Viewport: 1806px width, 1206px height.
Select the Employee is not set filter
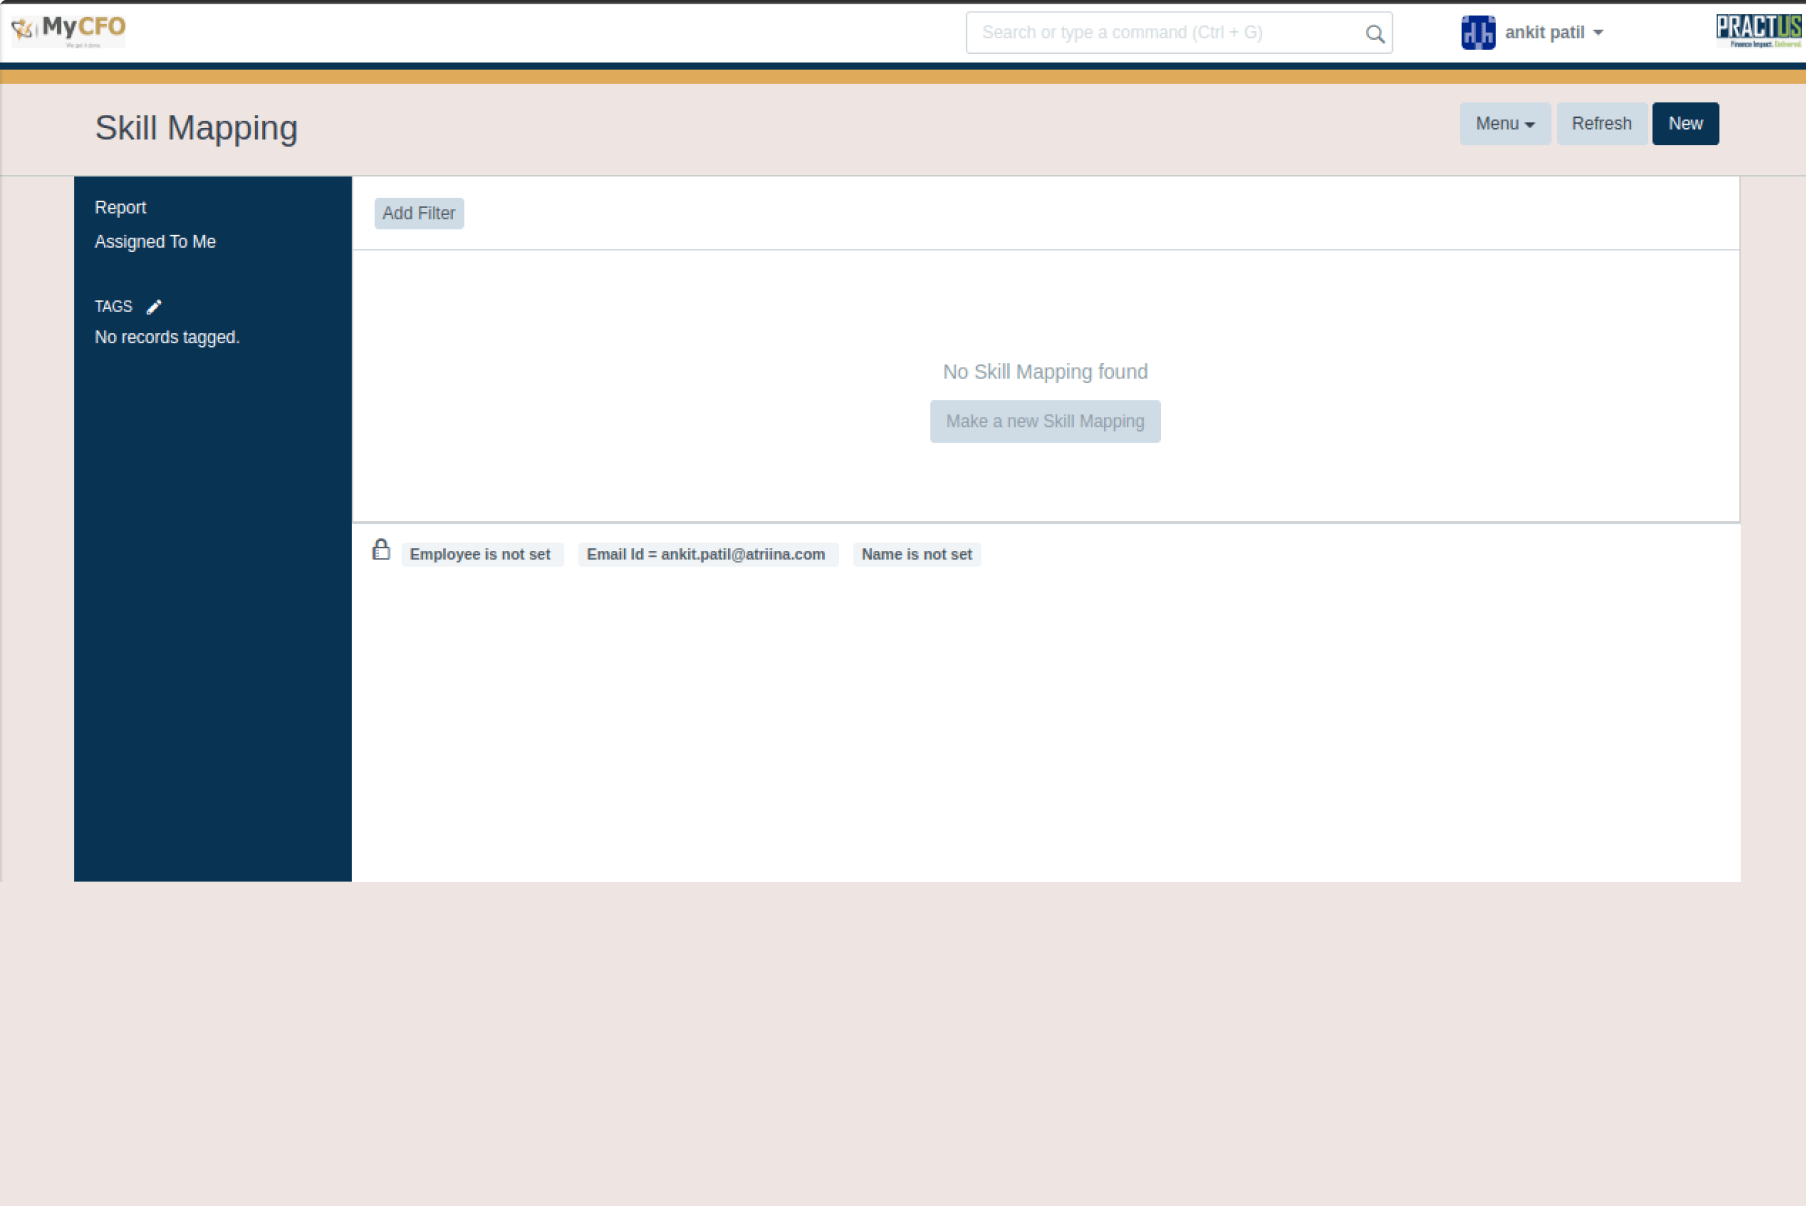coord(480,555)
